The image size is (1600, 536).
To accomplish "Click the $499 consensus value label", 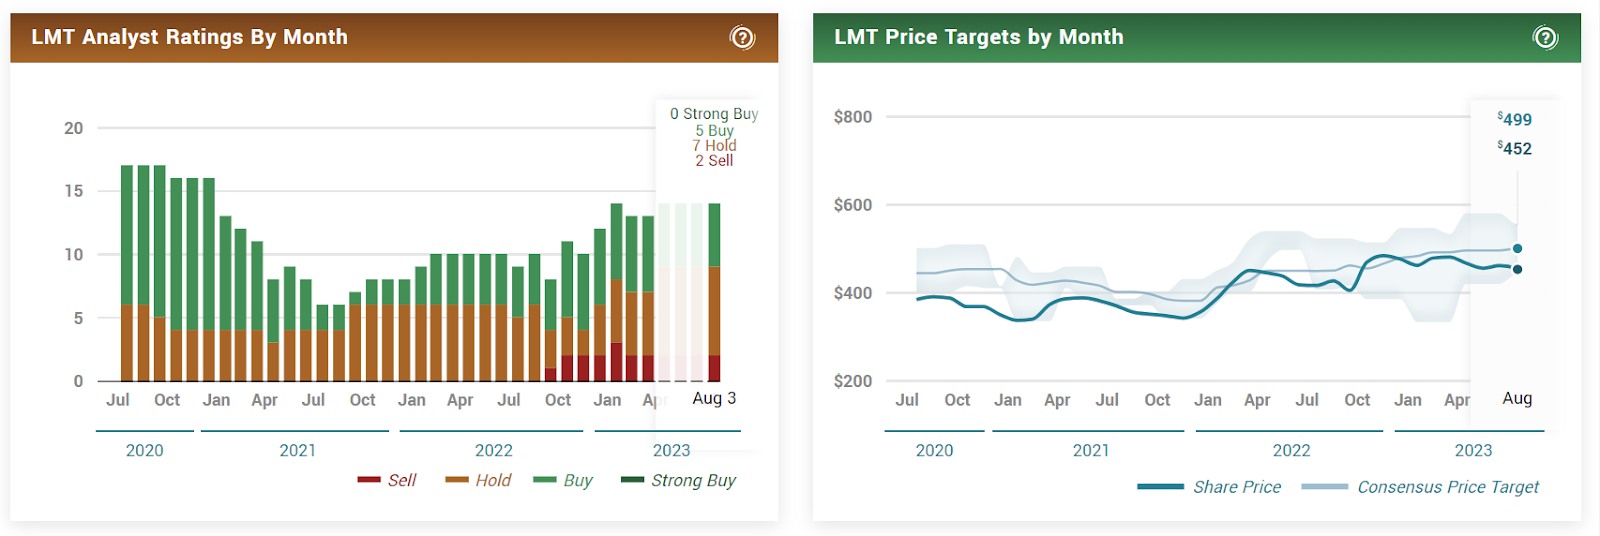I will tap(1514, 119).
